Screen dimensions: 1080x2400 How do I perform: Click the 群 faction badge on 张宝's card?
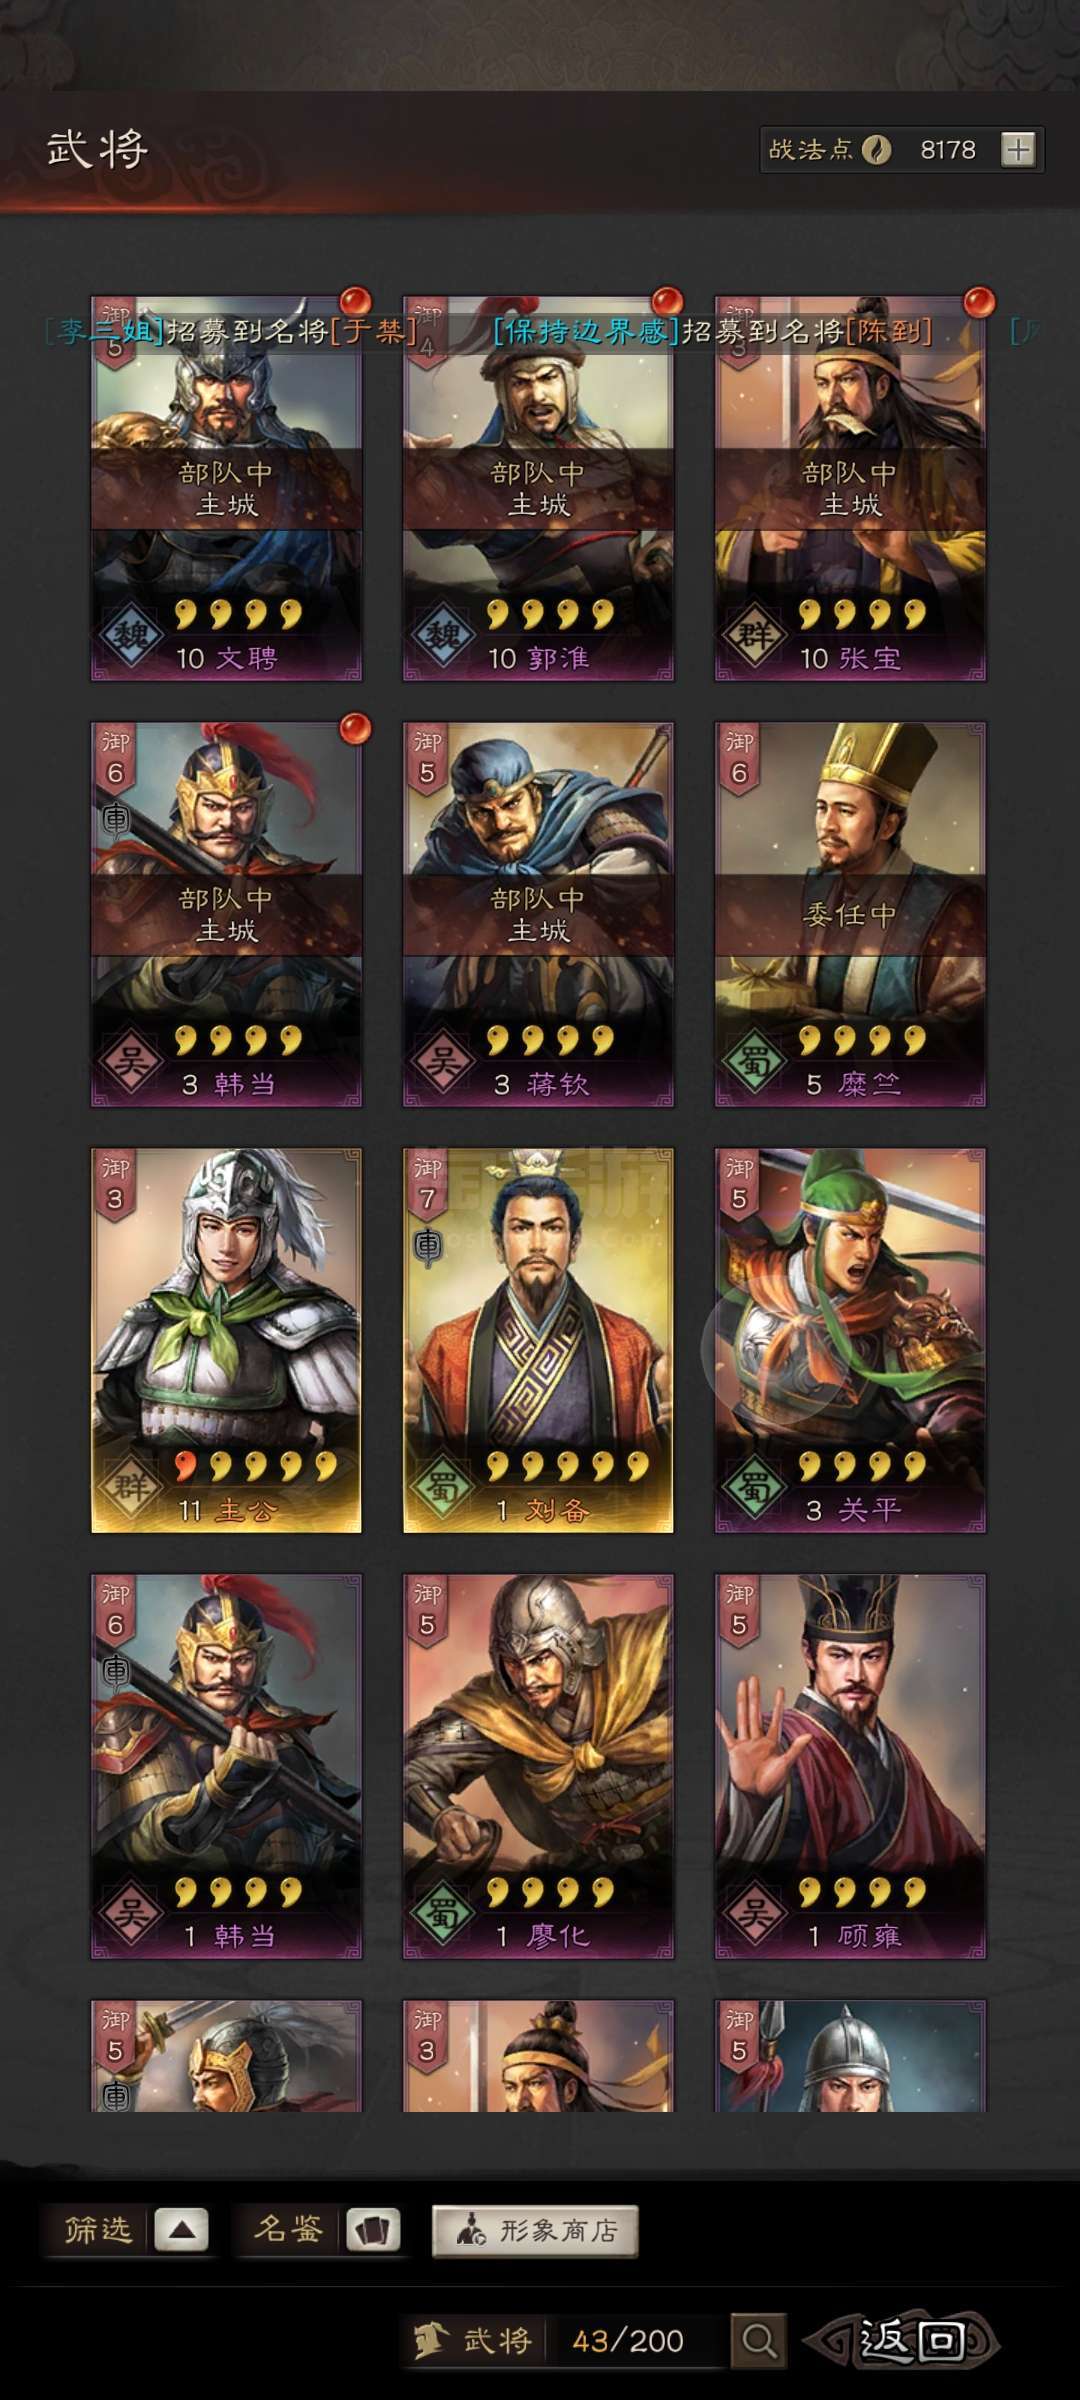pos(755,635)
